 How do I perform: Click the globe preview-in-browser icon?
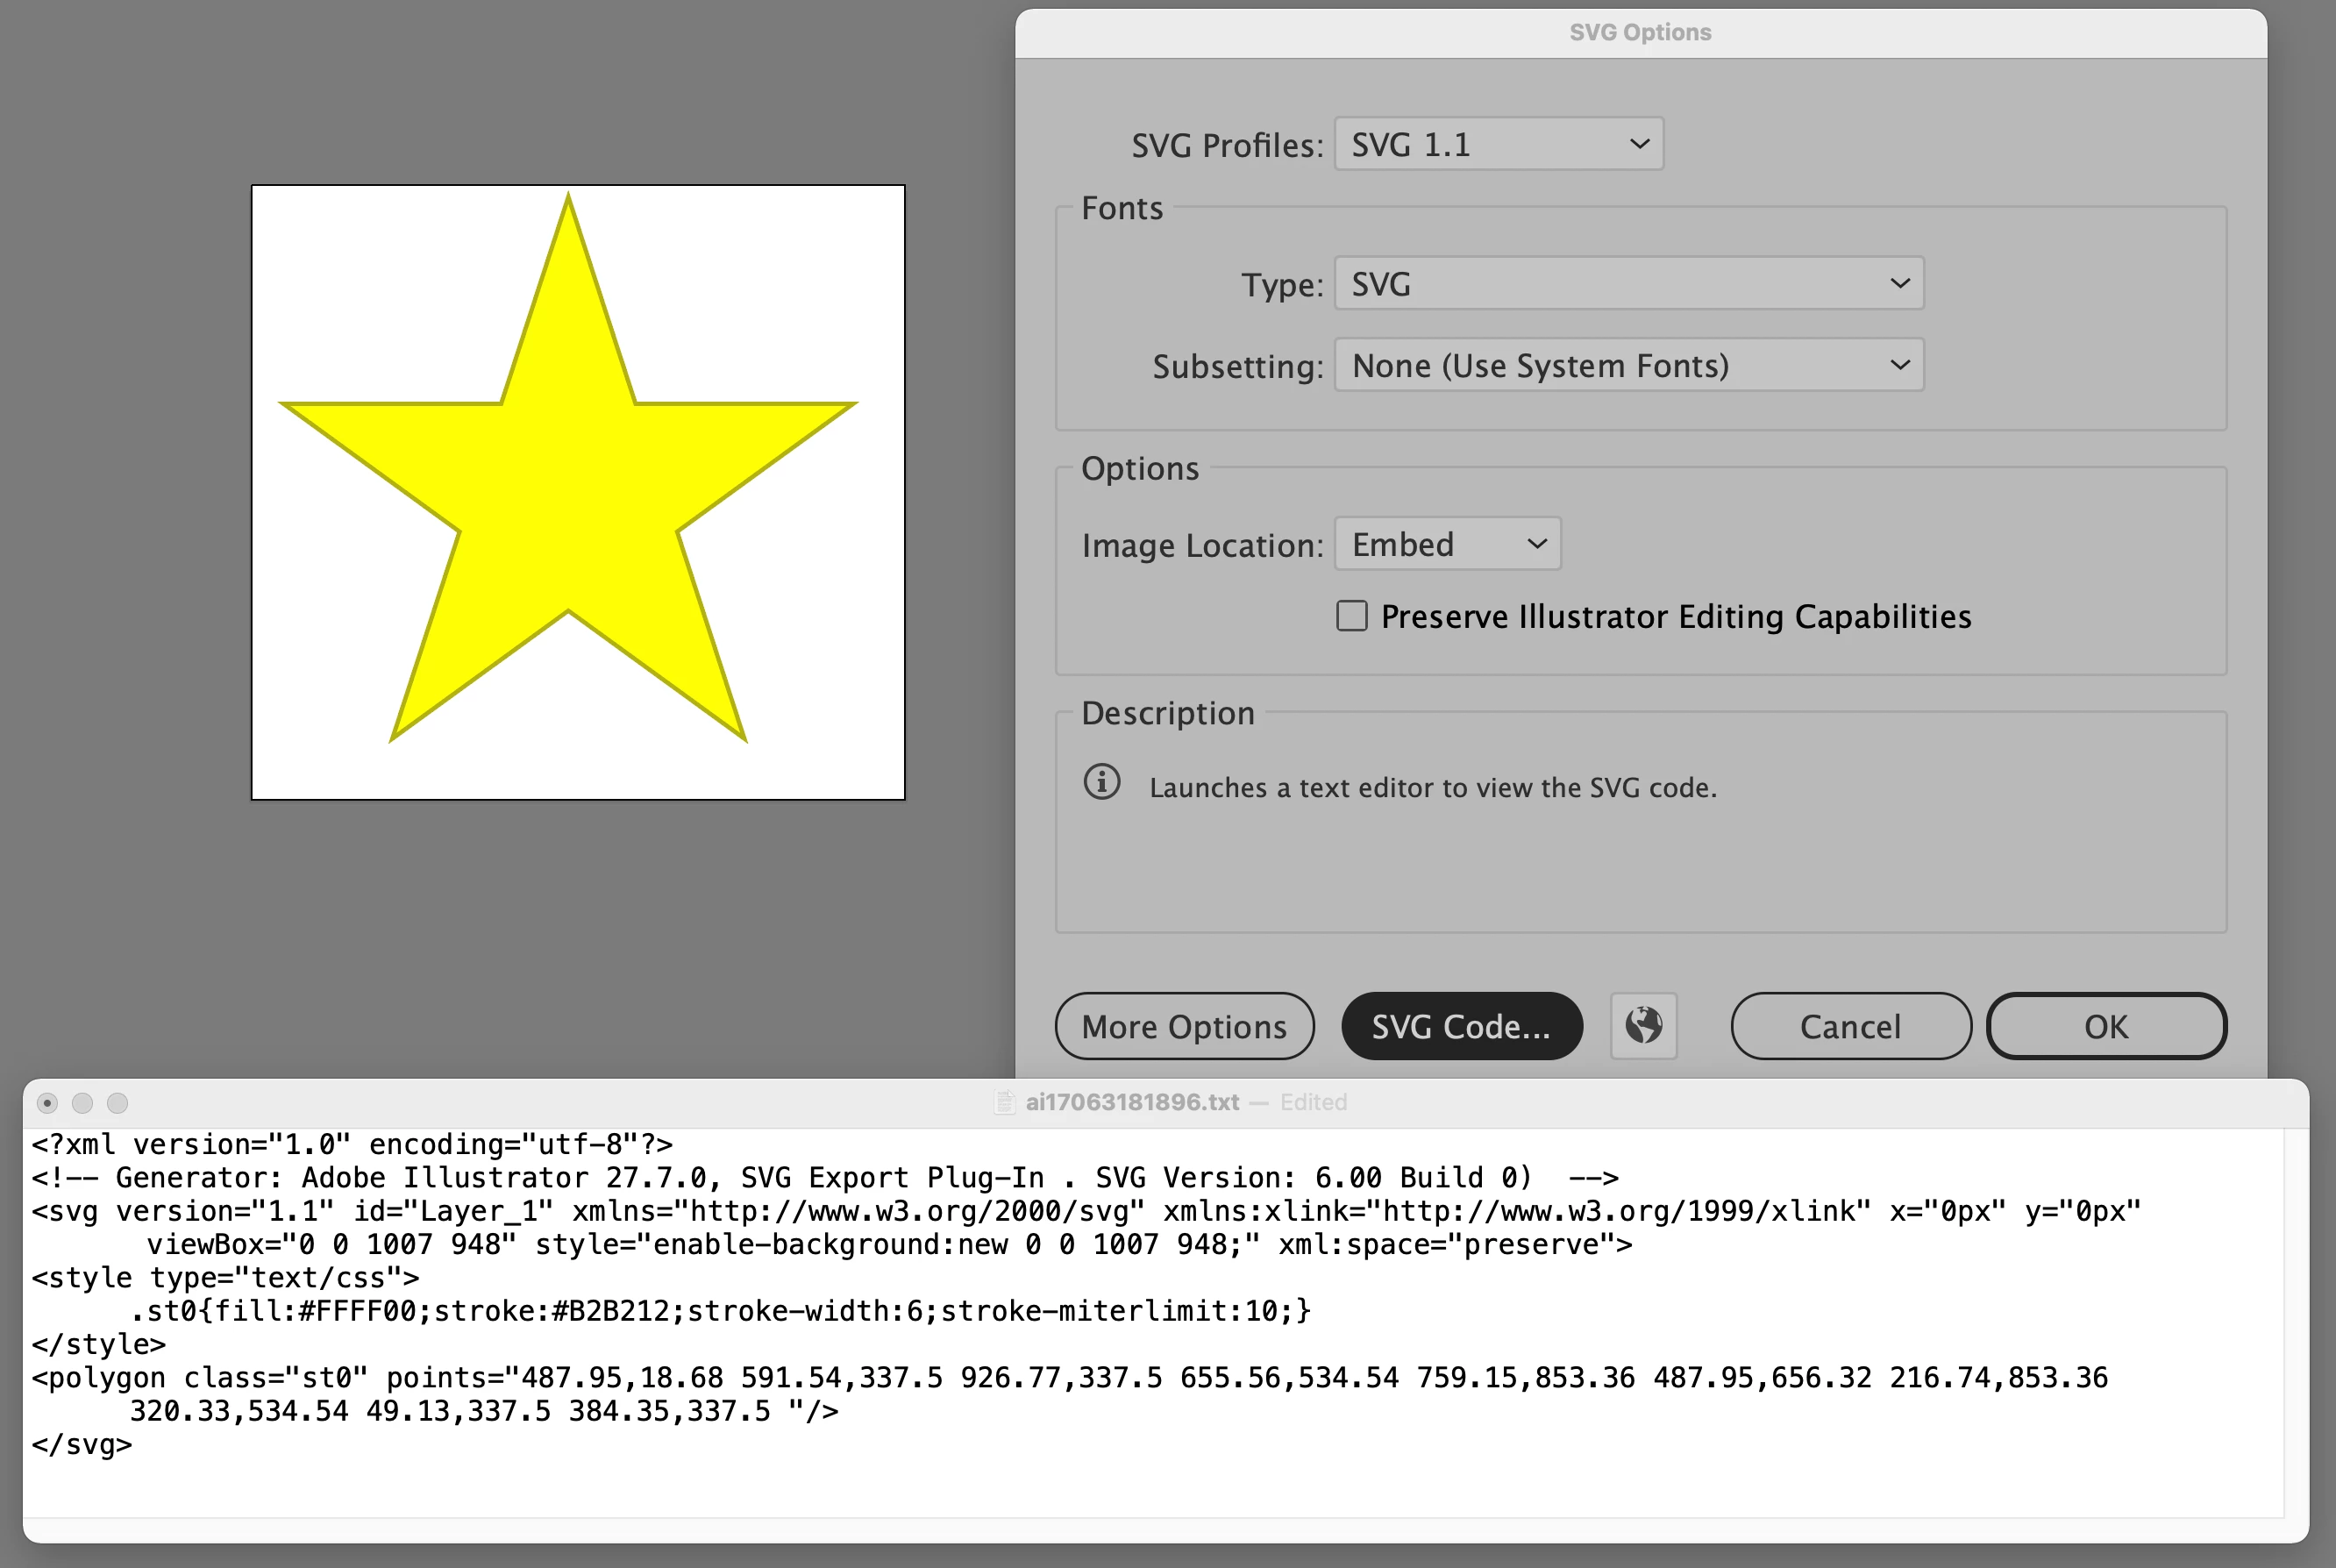click(1643, 1025)
